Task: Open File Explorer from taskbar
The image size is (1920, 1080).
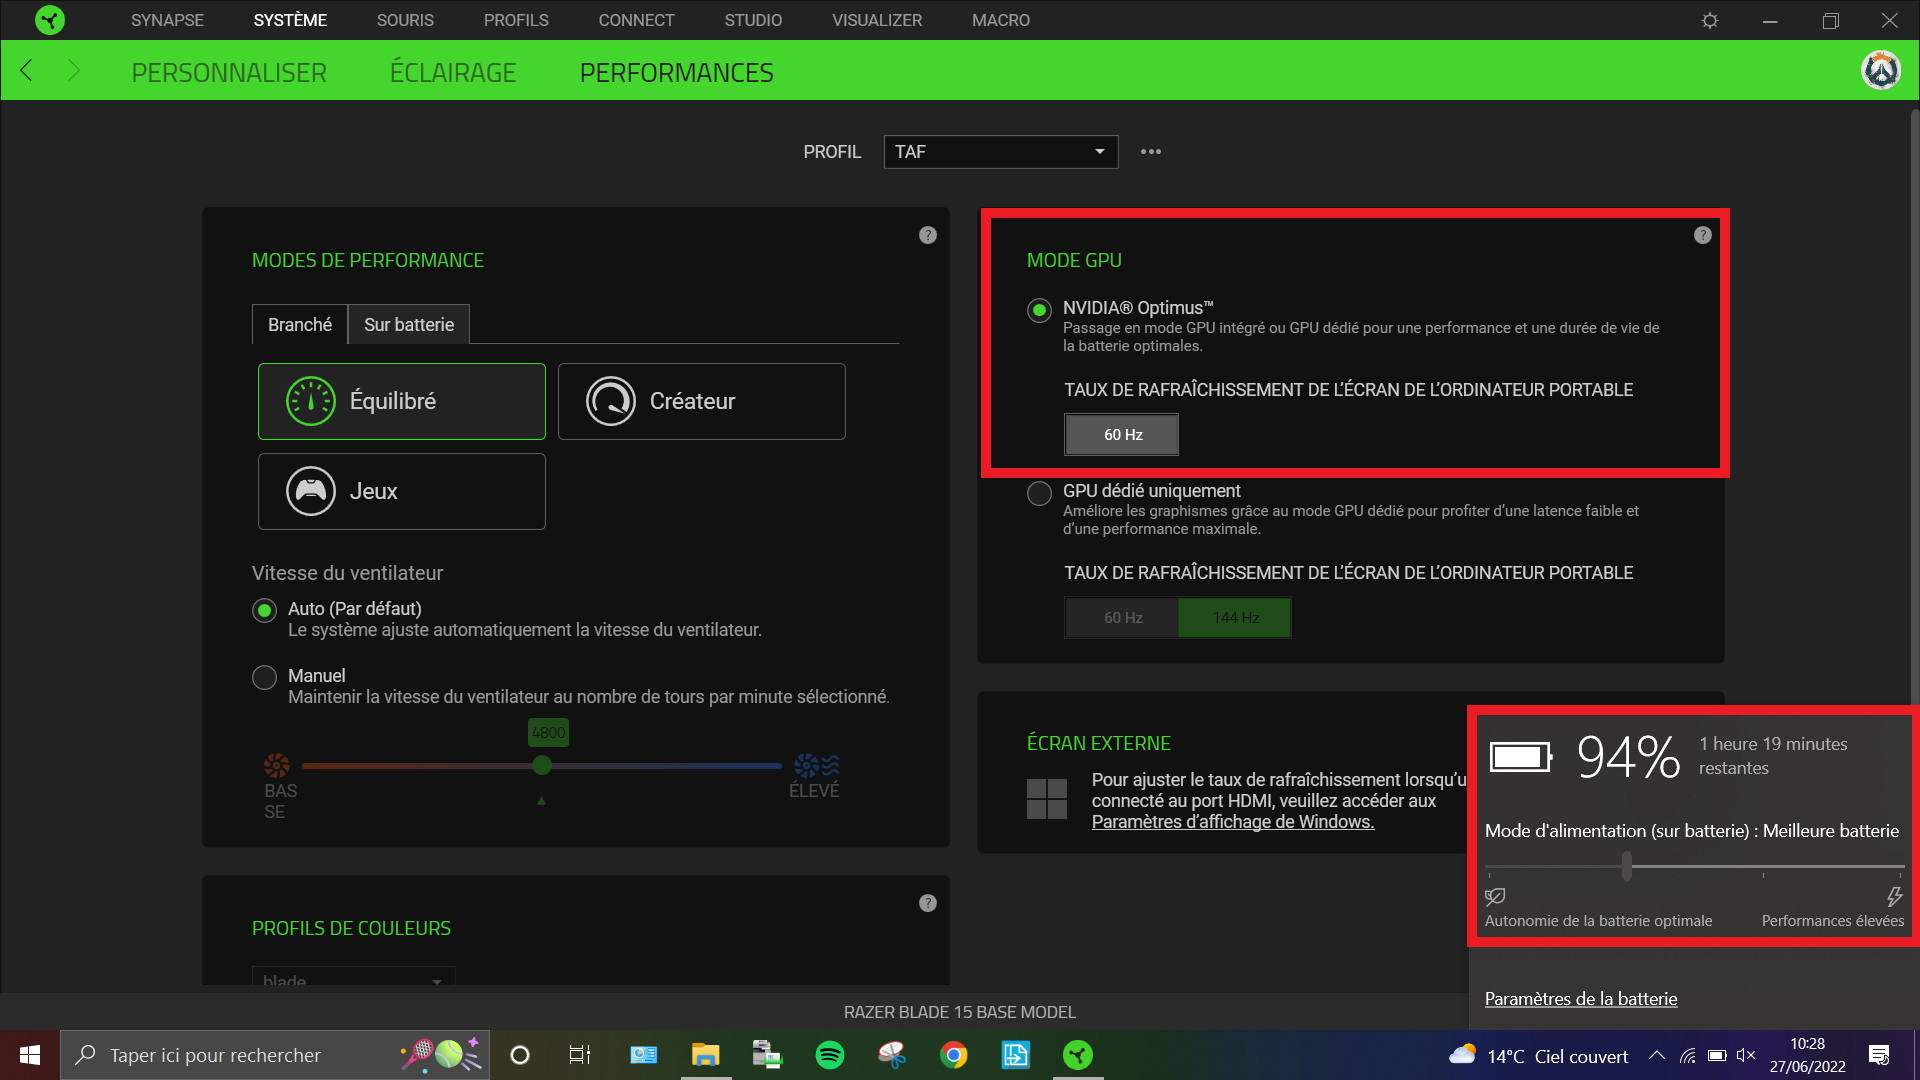Action: click(x=706, y=1055)
